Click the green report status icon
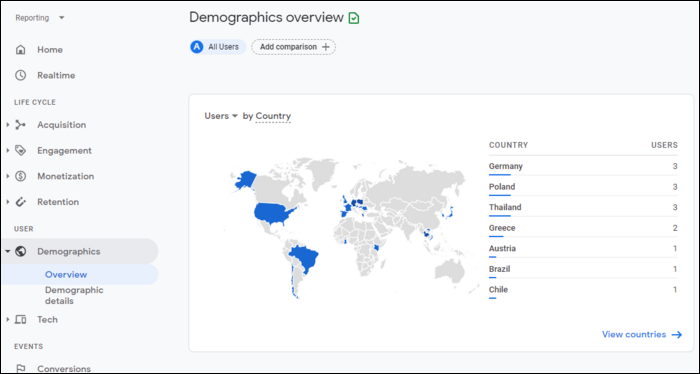This screenshot has width=700, height=374. click(x=354, y=18)
